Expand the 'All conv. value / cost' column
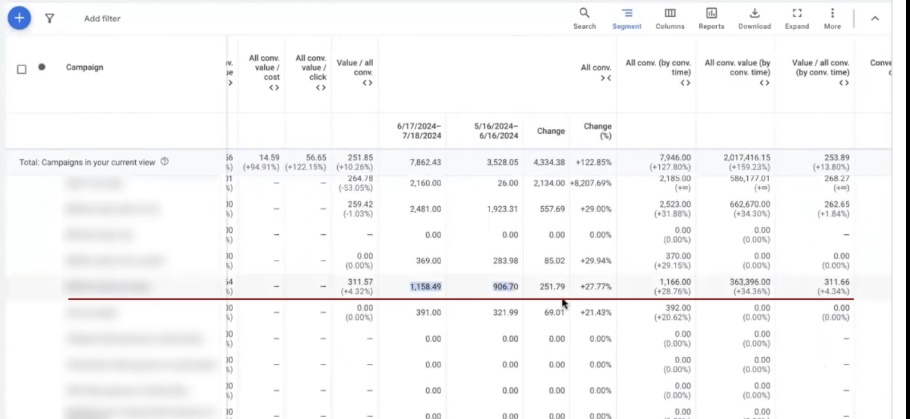The height and width of the screenshot is (419, 910). tap(272, 87)
